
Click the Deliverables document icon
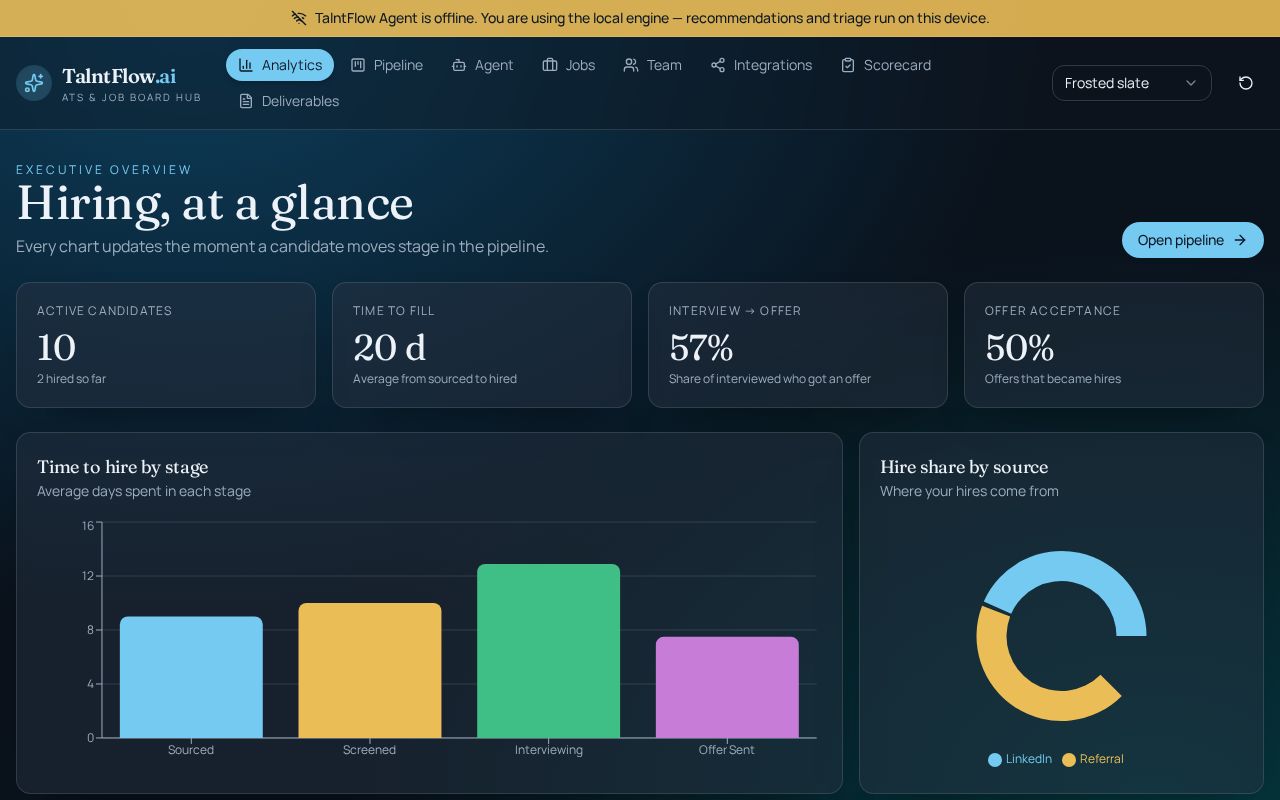246,101
